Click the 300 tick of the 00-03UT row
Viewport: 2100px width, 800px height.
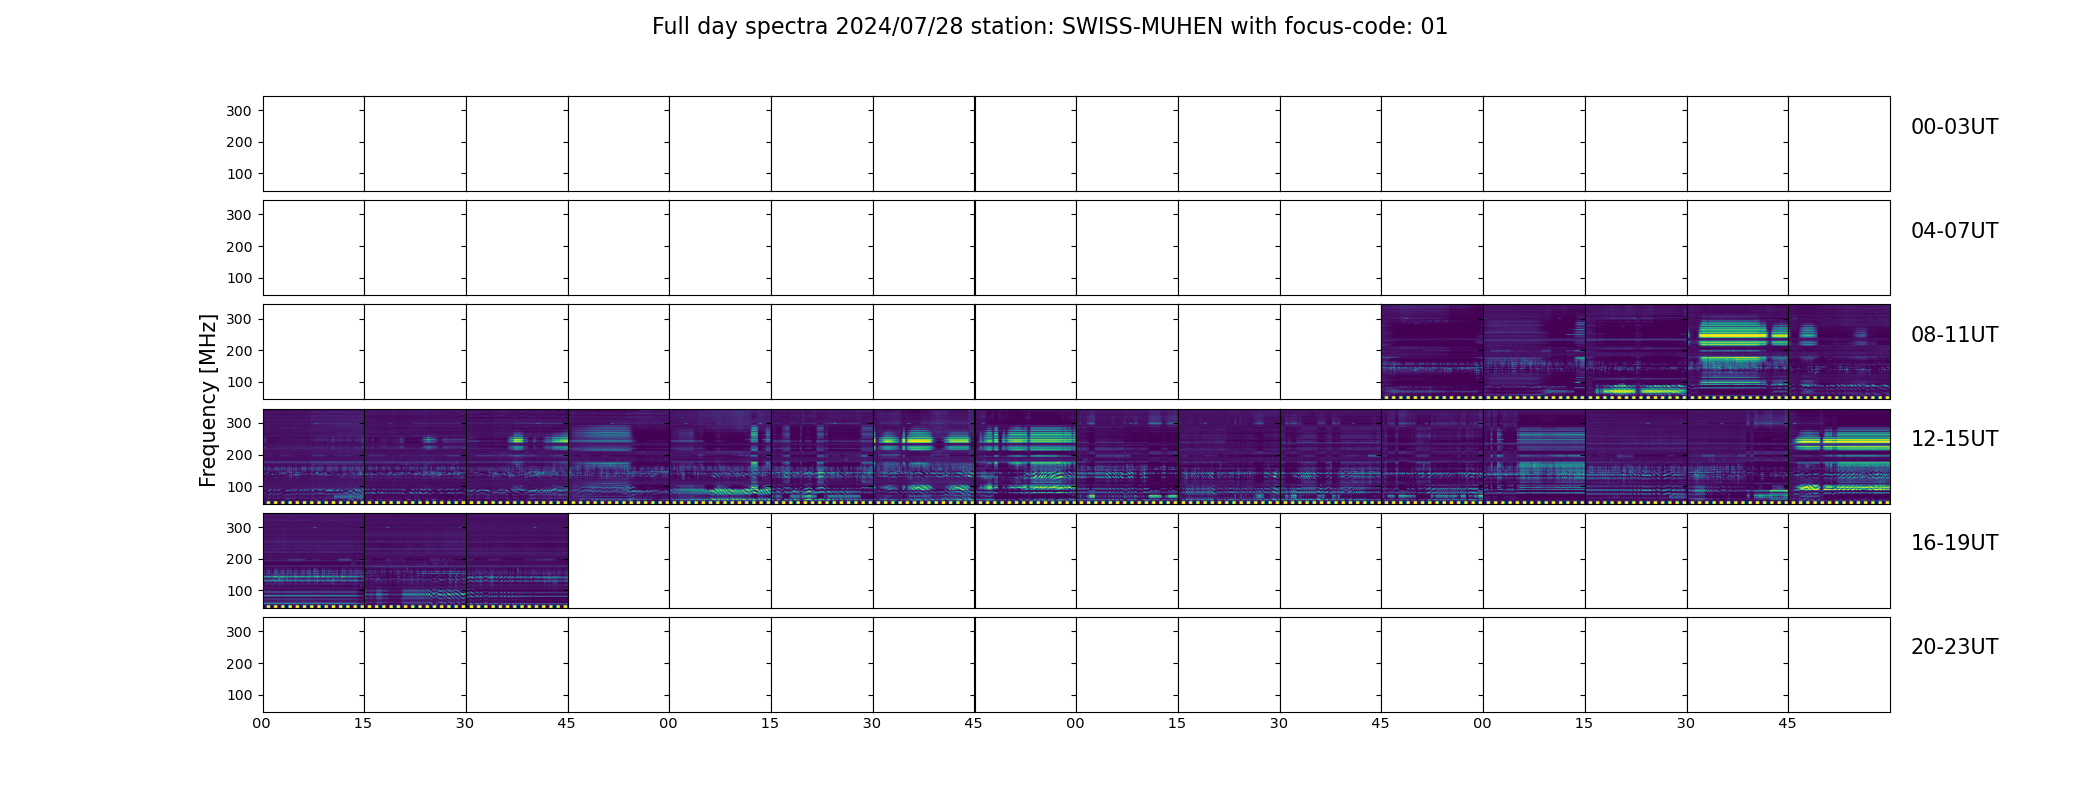point(239,111)
